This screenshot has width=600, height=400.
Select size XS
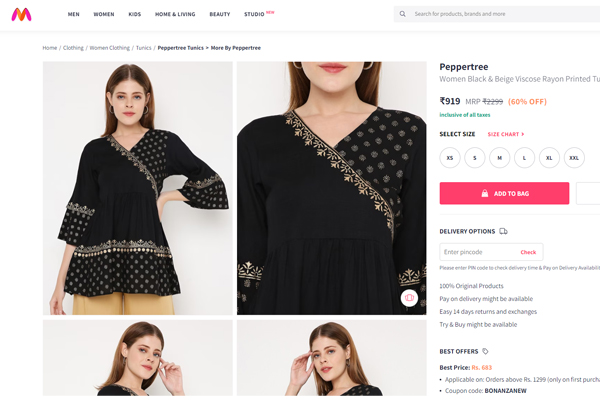click(450, 158)
